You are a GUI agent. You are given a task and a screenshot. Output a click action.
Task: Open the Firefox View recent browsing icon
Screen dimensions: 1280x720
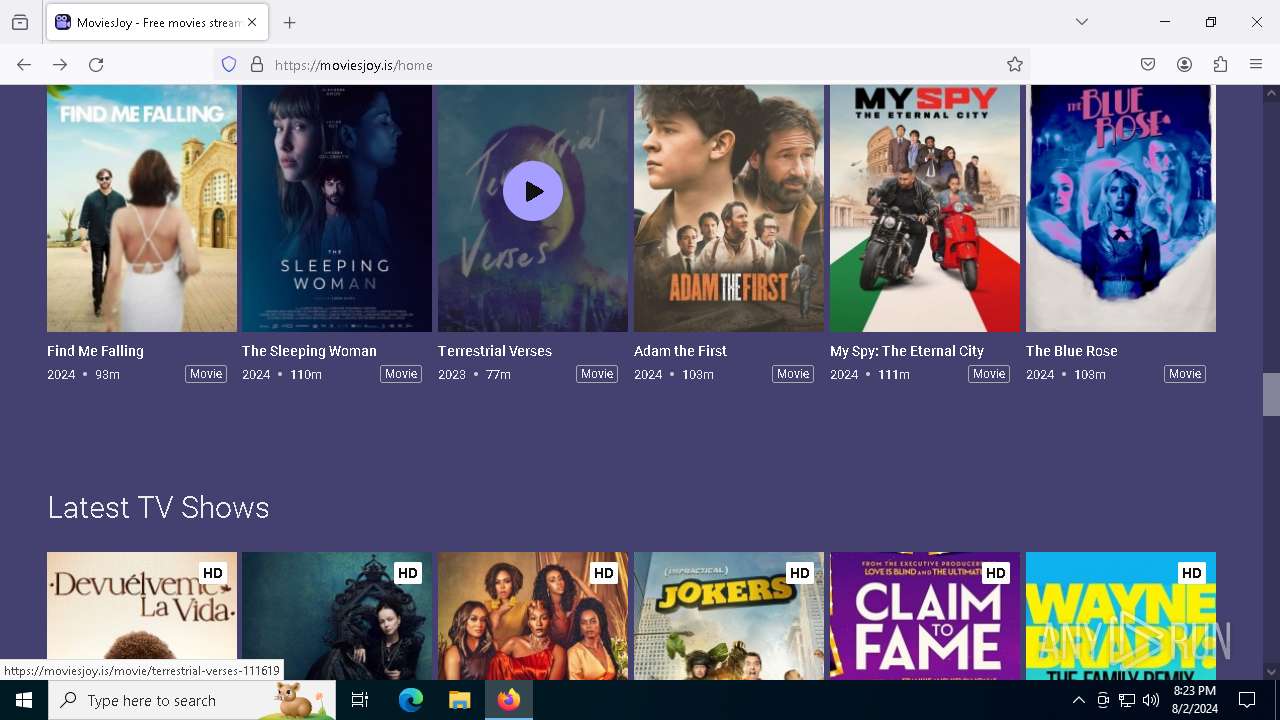tap(20, 22)
